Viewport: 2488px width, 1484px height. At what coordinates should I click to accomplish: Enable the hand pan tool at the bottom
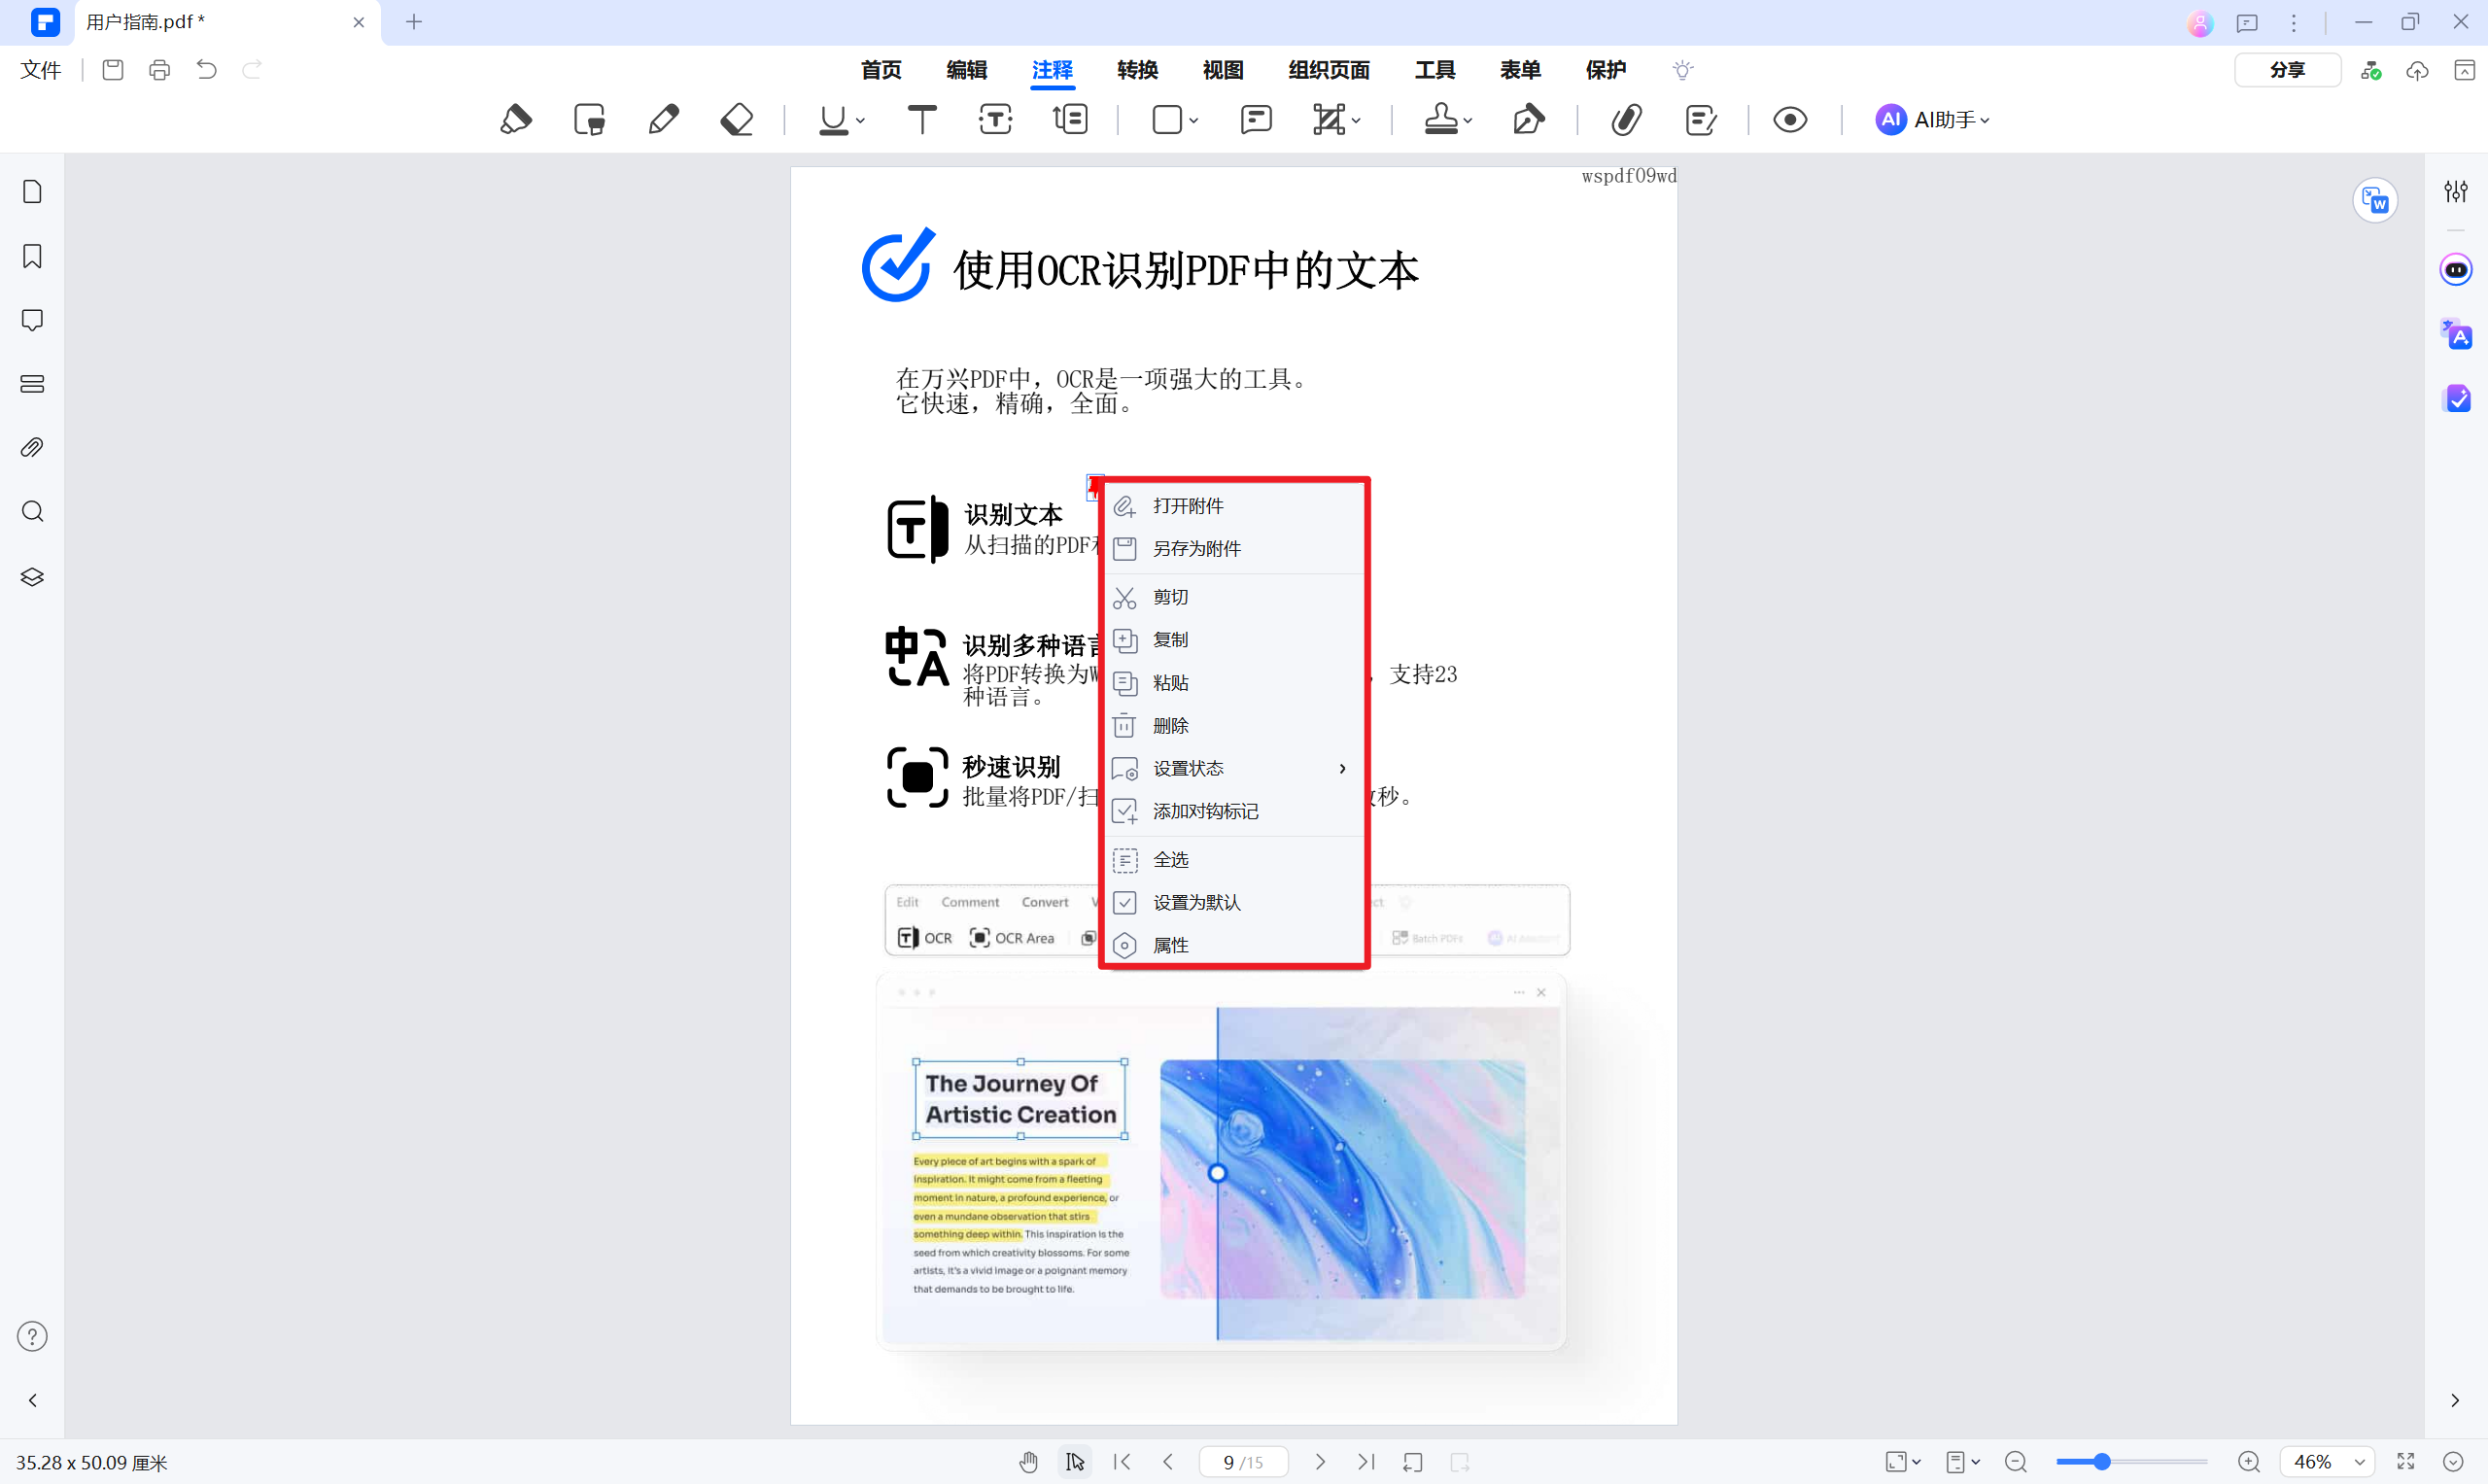tap(1028, 1461)
